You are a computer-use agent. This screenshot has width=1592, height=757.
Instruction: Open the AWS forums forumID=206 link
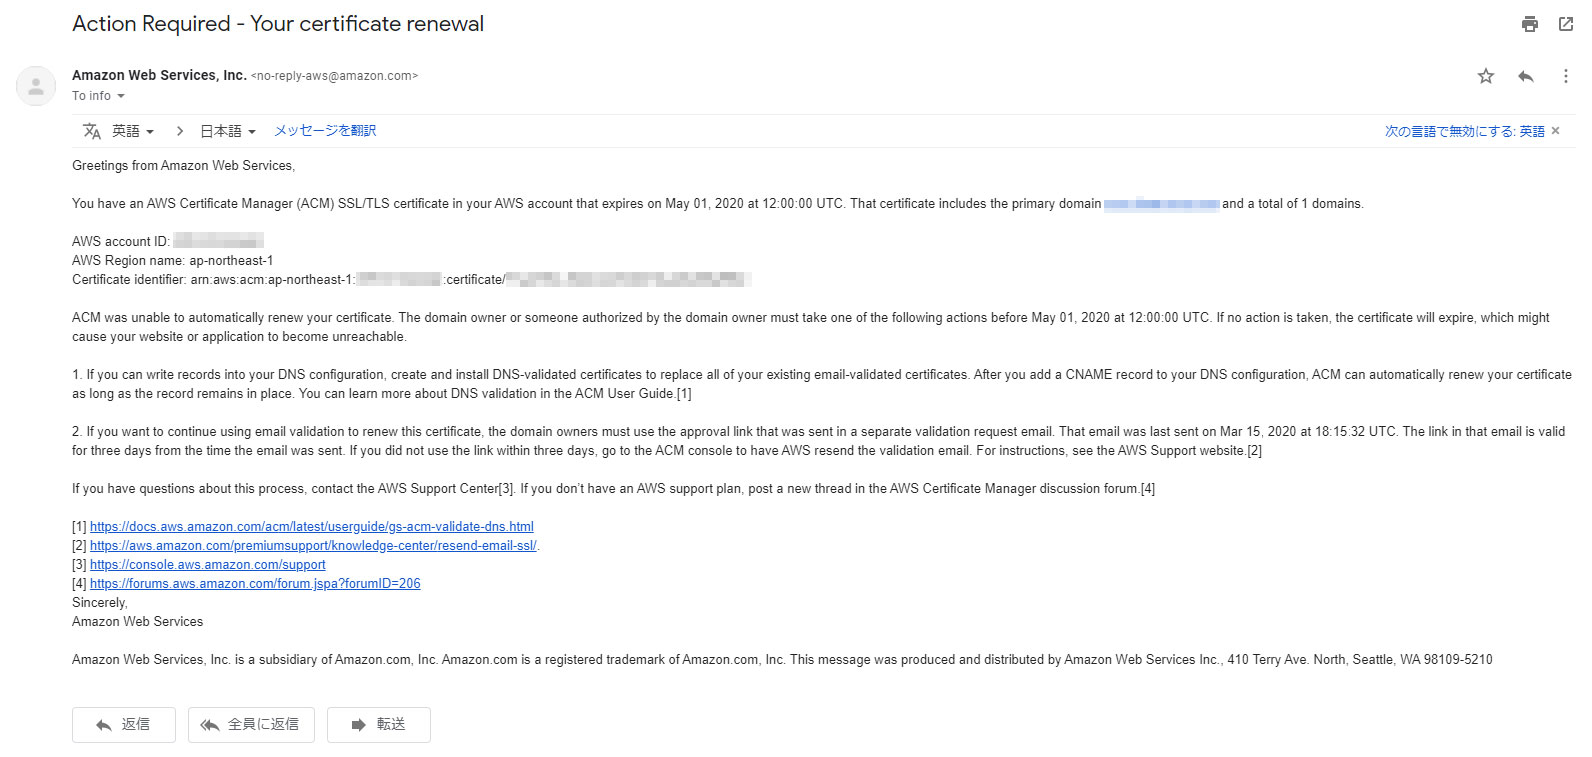(x=255, y=584)
